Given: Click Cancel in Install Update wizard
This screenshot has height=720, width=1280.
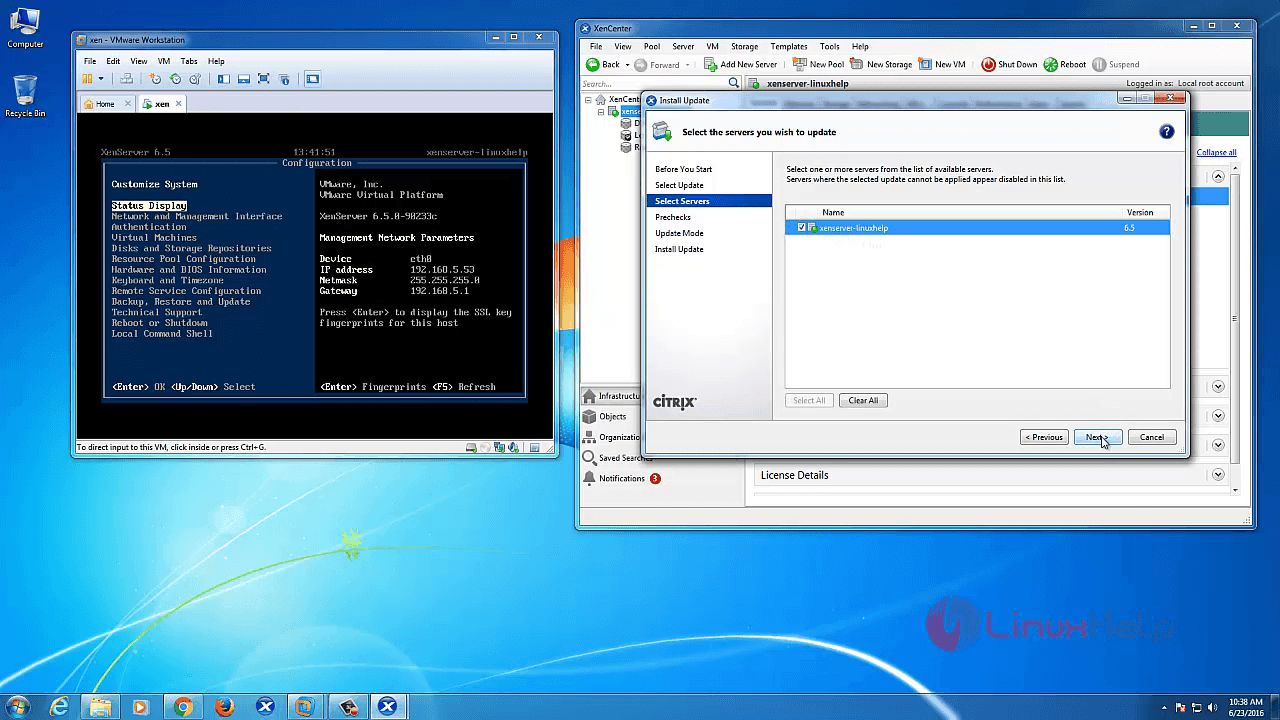Looking at the screenshot, I should click(1152, 437).
